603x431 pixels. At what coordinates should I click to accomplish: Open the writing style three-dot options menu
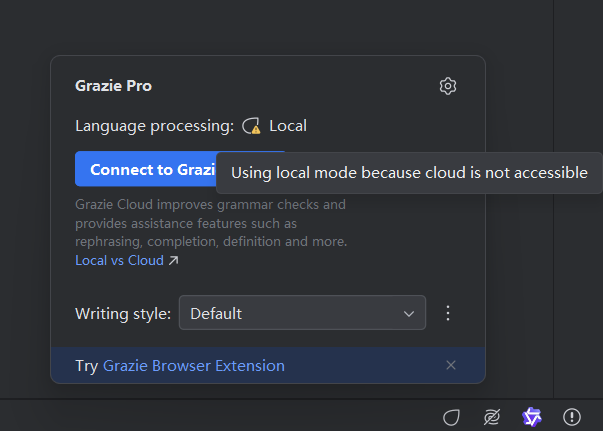(448, 313)
